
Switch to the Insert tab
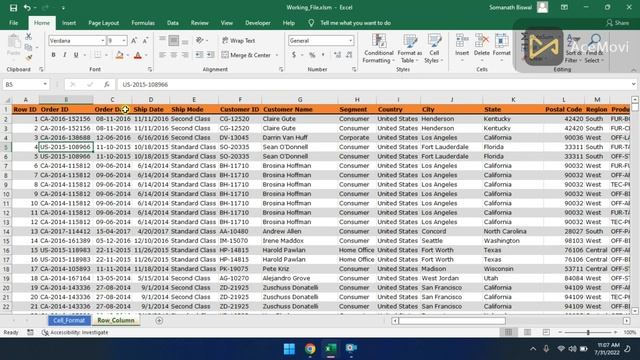tap(69, 23)
